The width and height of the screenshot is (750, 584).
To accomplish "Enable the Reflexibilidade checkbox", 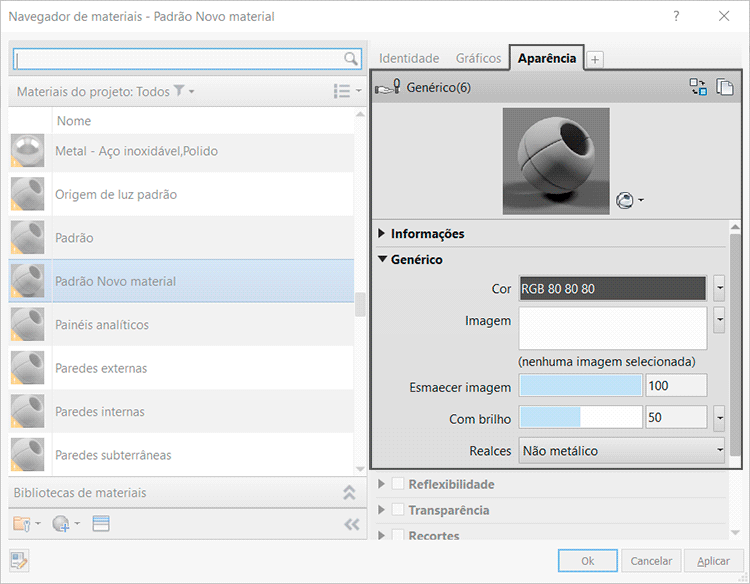I will [398, 484].
